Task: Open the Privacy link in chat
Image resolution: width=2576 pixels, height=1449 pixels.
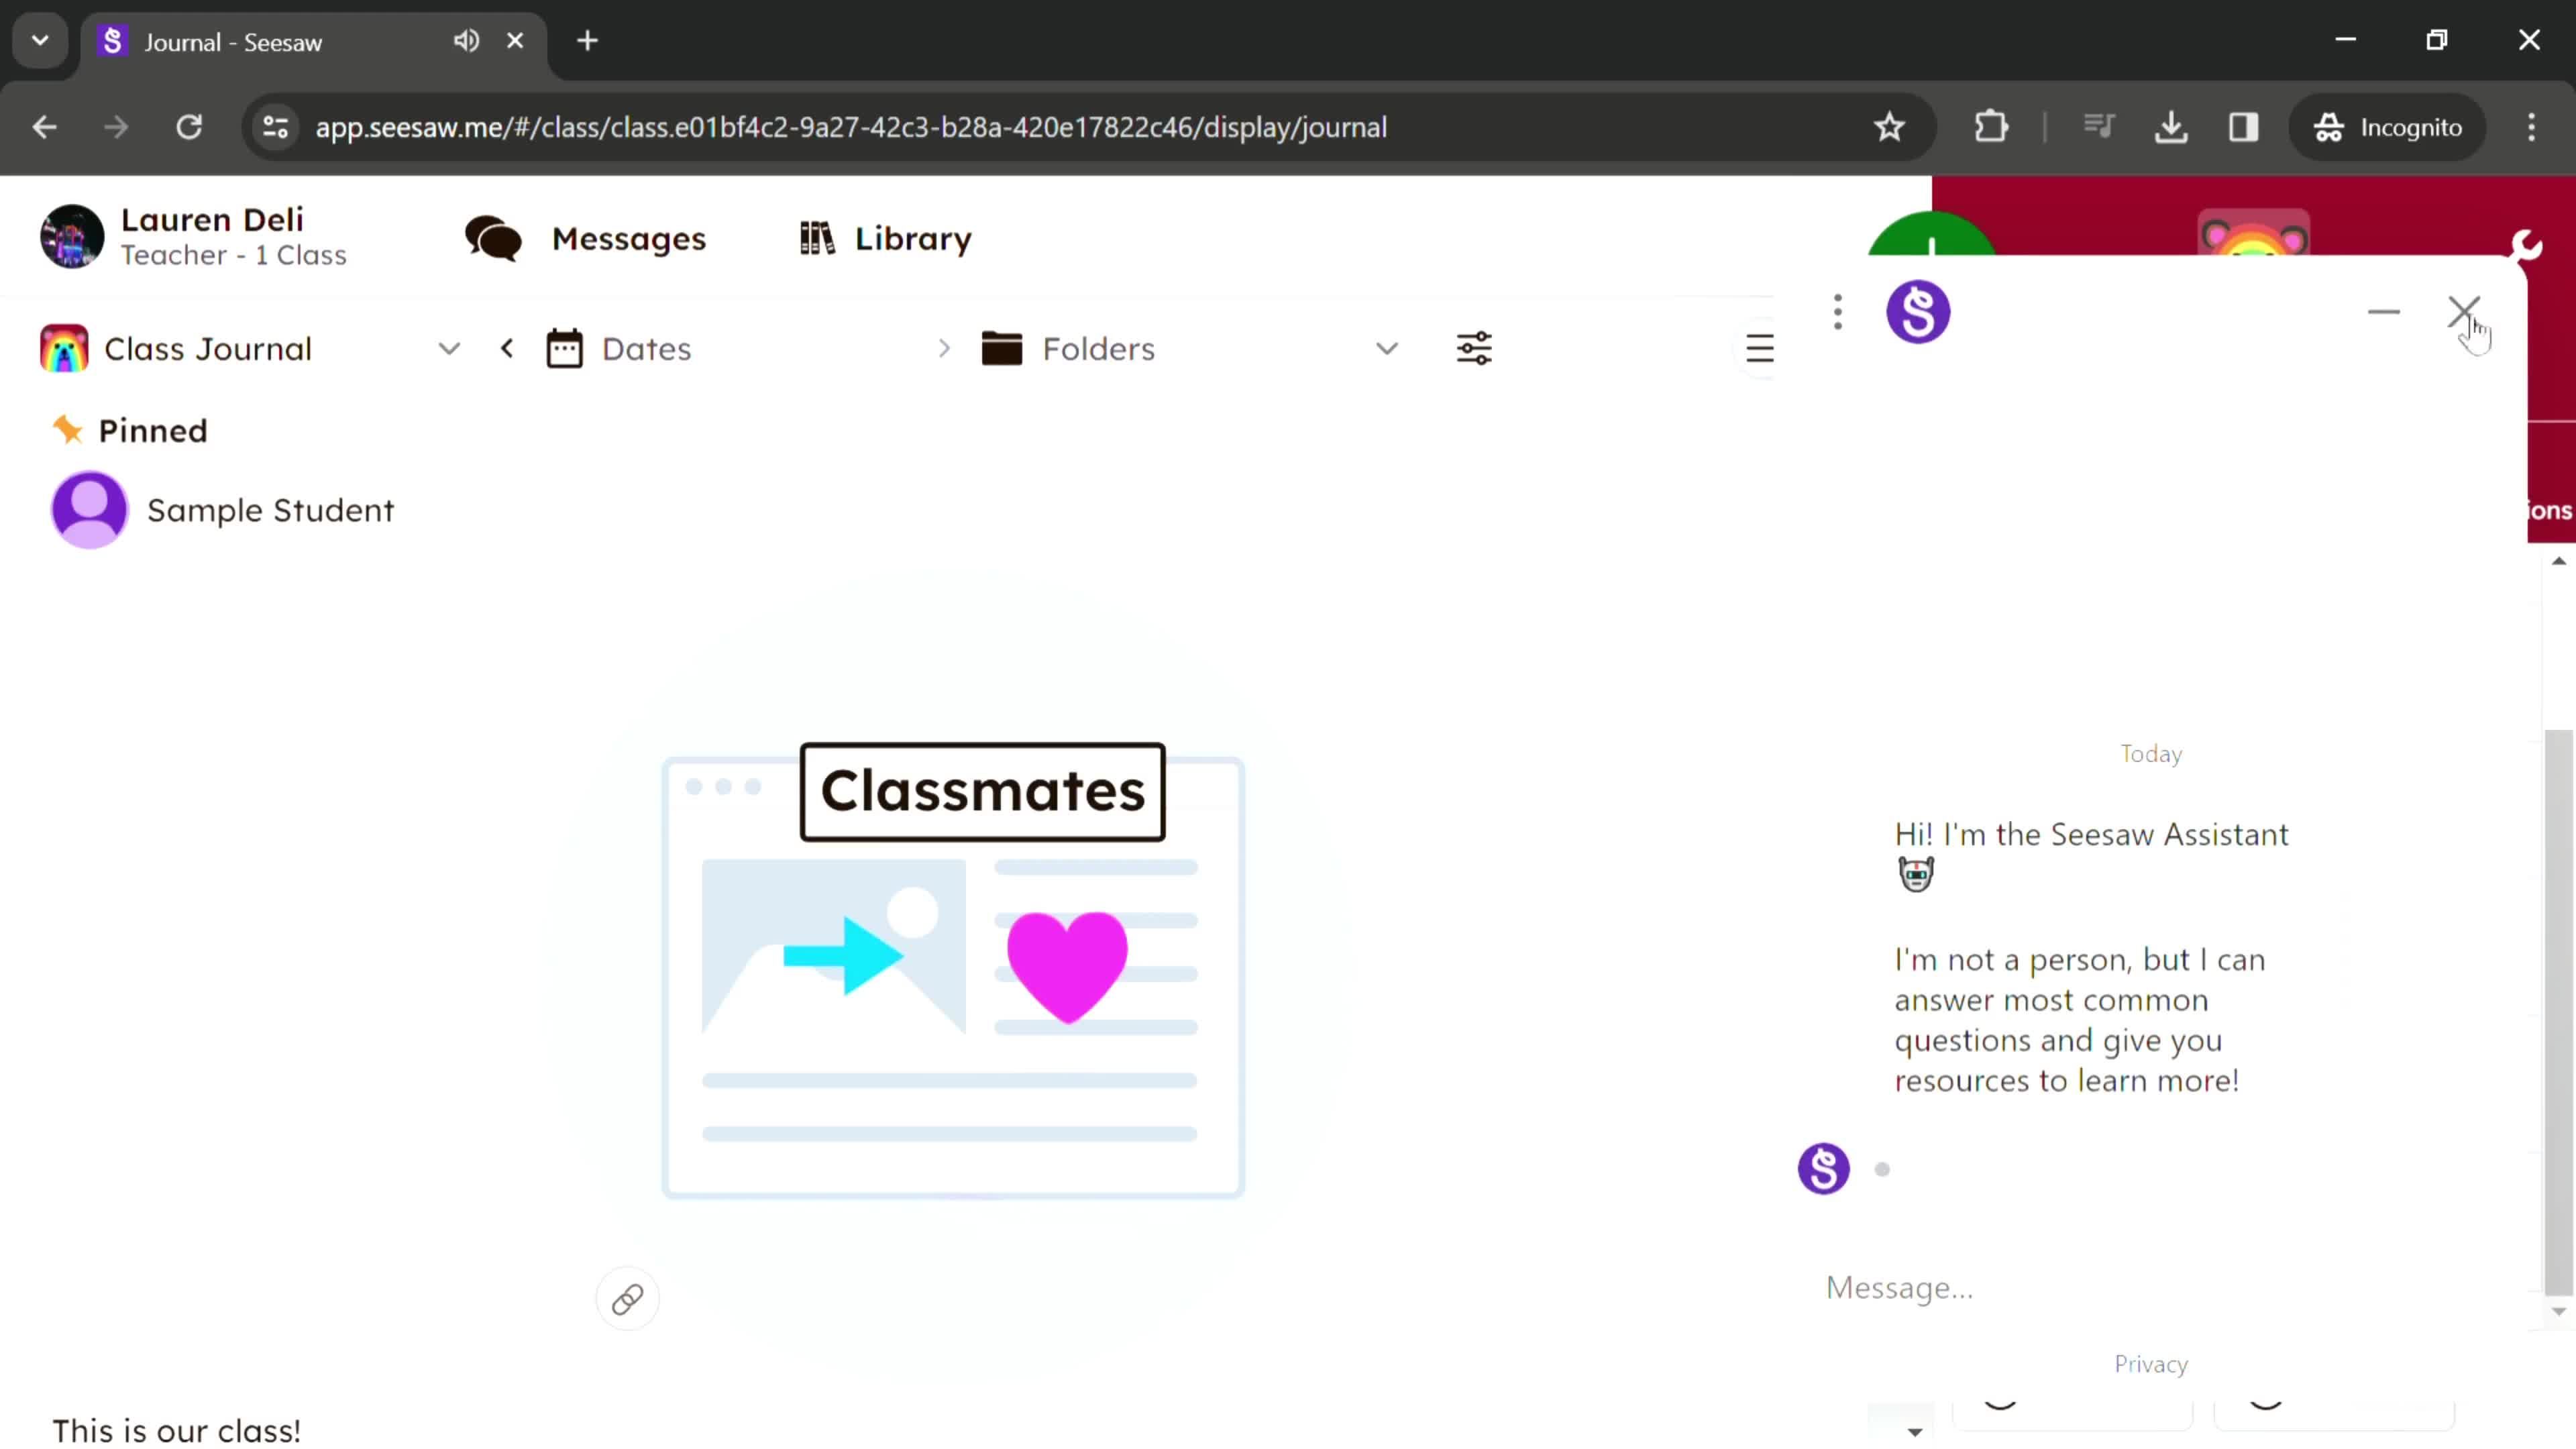Action: coord(2151,1365)
